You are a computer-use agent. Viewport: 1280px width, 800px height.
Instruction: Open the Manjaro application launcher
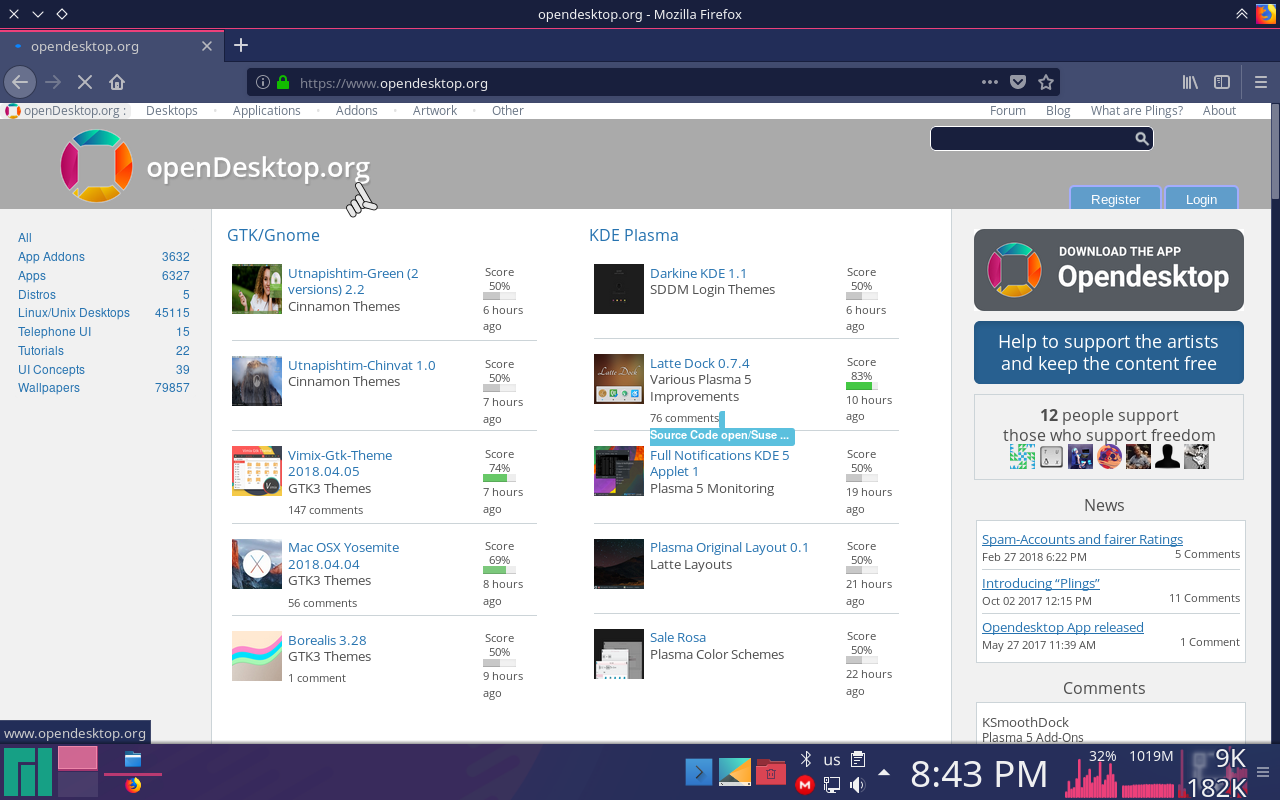(x=27, y=771)
